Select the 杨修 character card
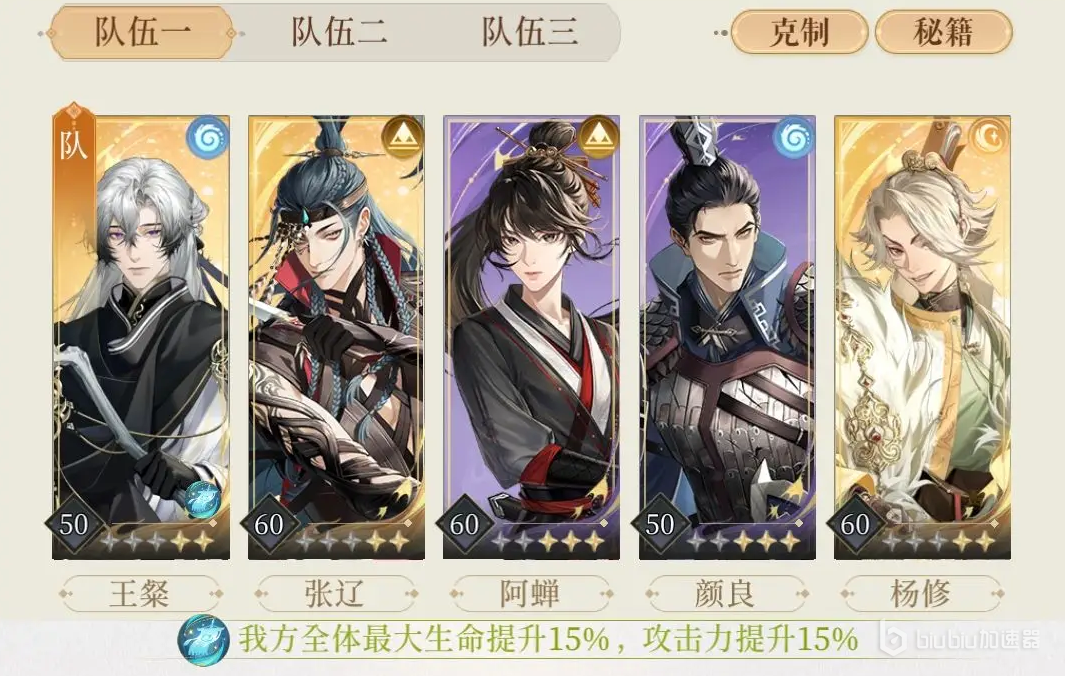This screenshot has width=1065, height=676. [922, 337]
